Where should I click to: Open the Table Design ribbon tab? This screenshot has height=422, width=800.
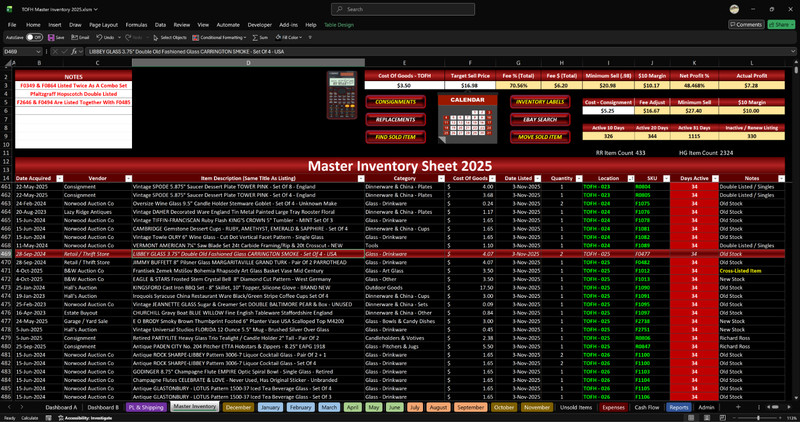(339, 24)
